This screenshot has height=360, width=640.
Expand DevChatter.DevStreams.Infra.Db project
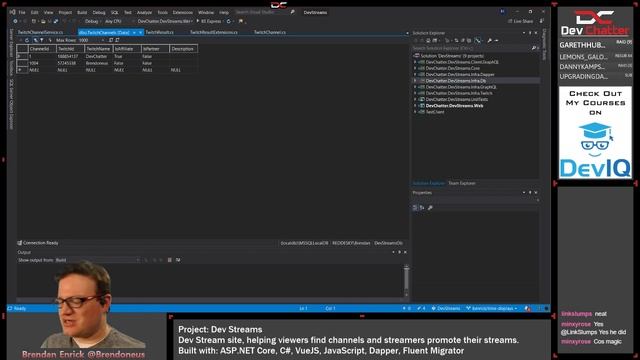[416, 81]
